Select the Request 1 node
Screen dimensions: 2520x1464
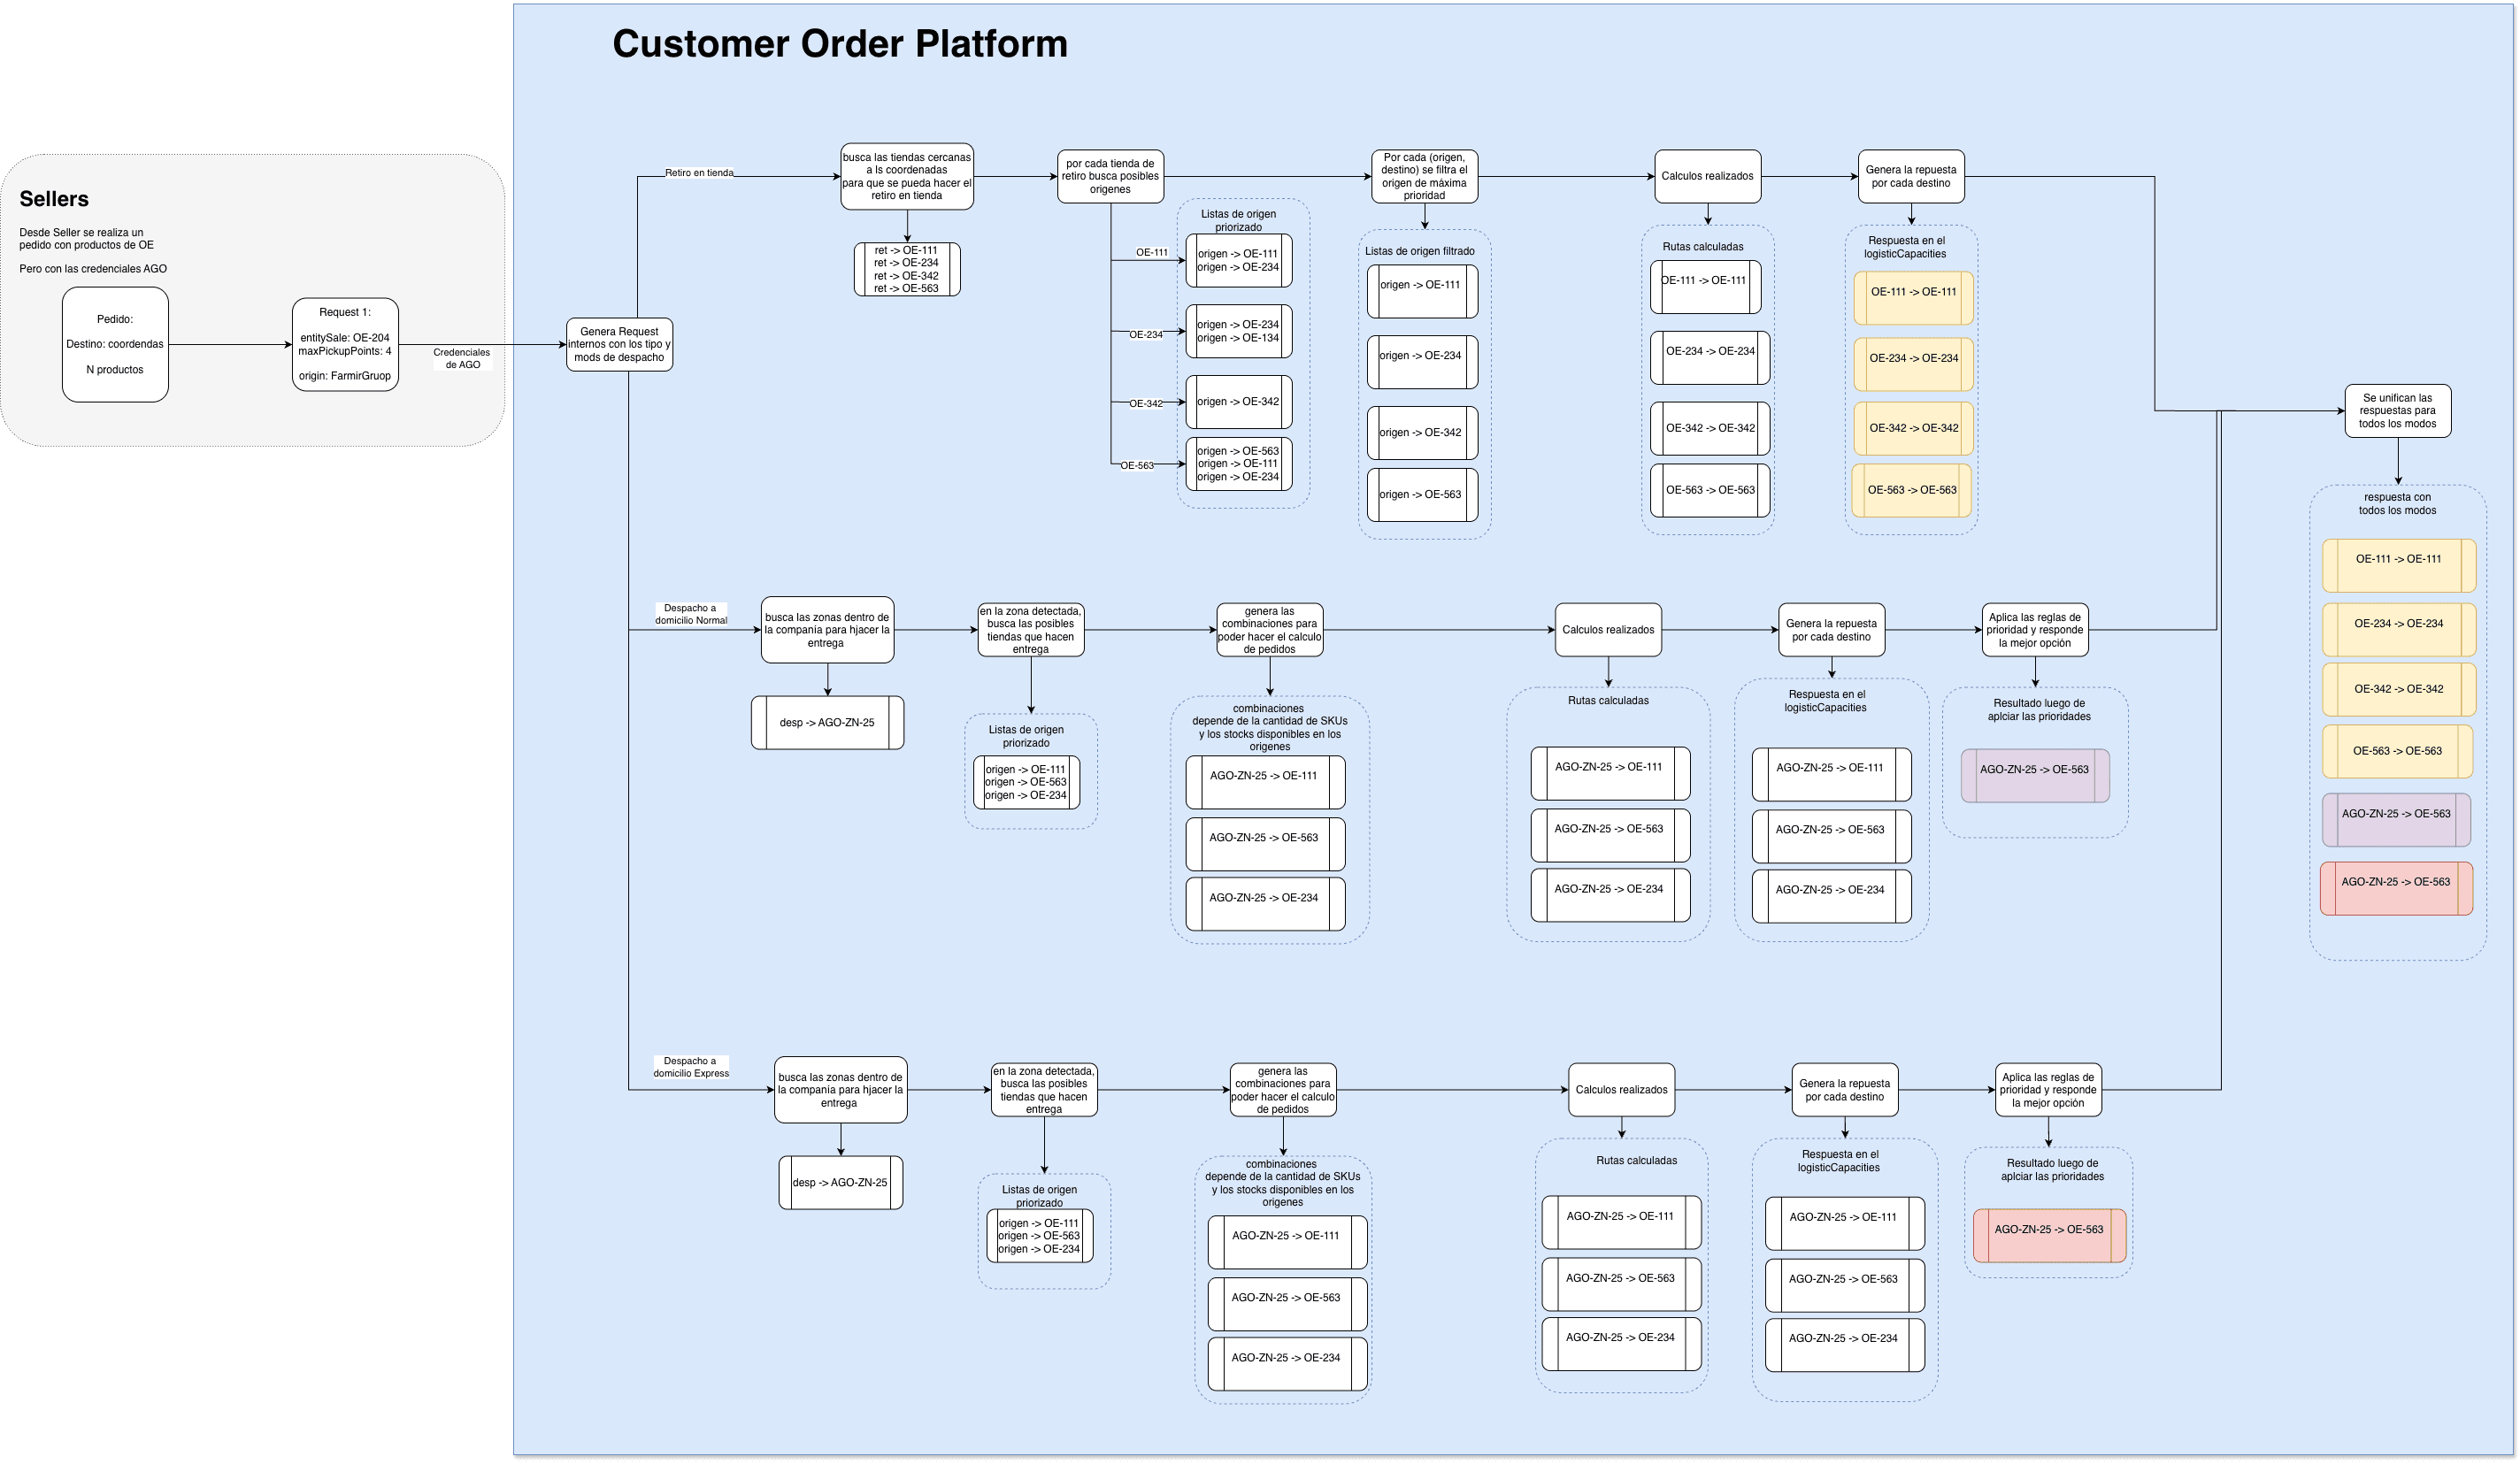pyautogui.click(x=345, y=344)
